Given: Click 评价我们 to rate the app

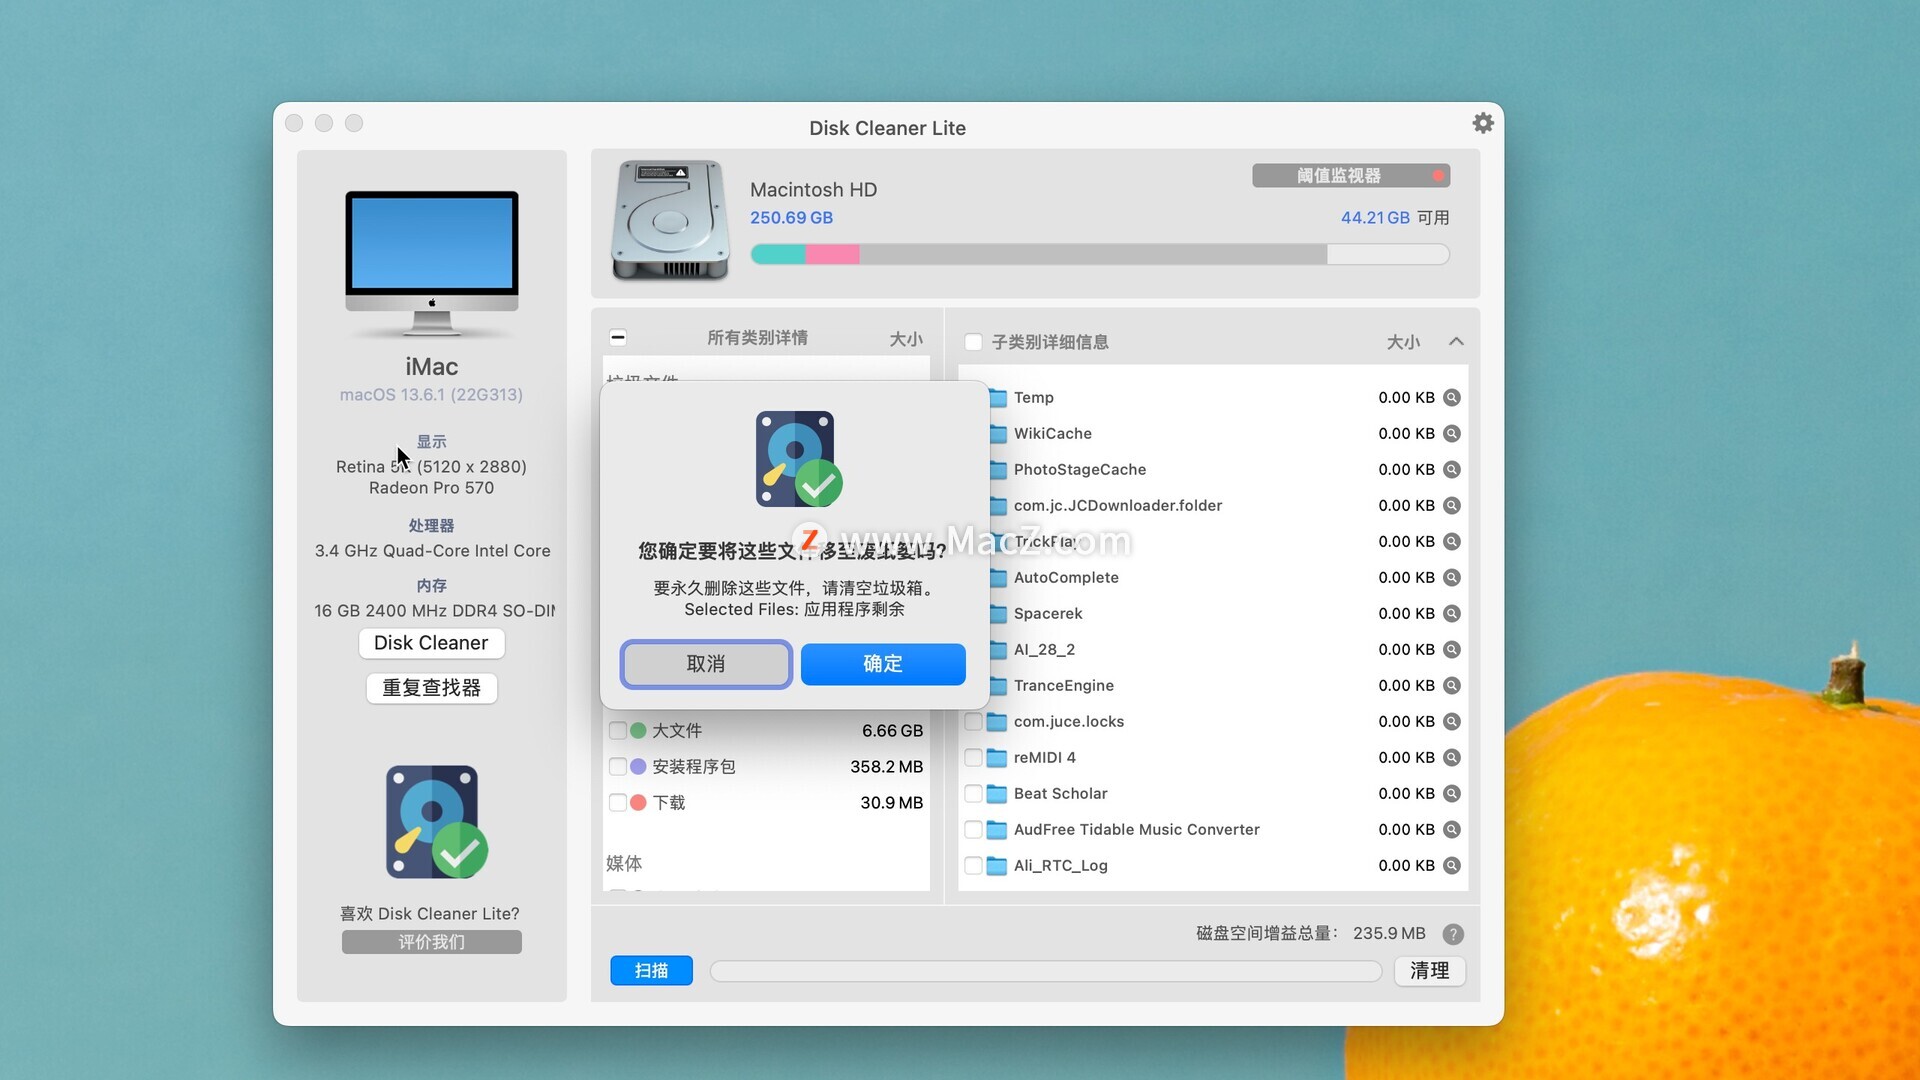Looking at the screenshot, I should point(431,942).
